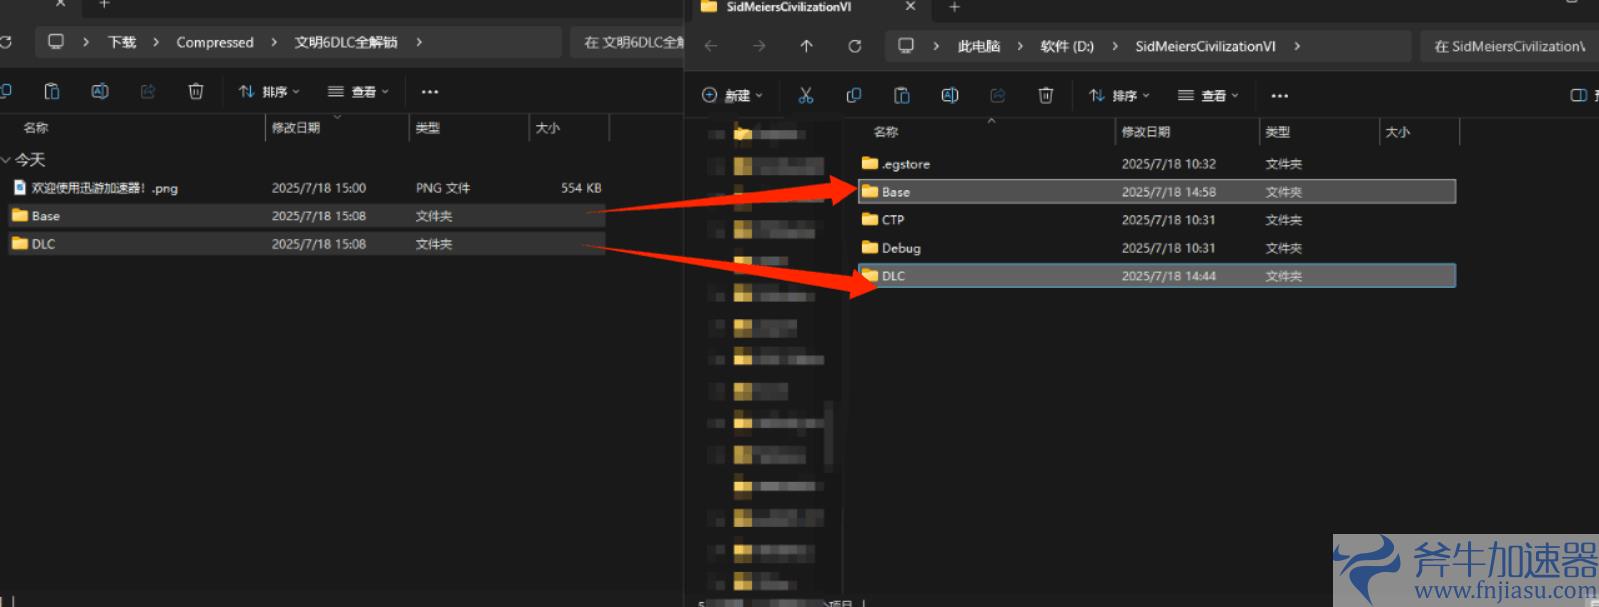Open a new tab in right window
The width and height of the screenshot is (1599, 607).
[954, 7]
